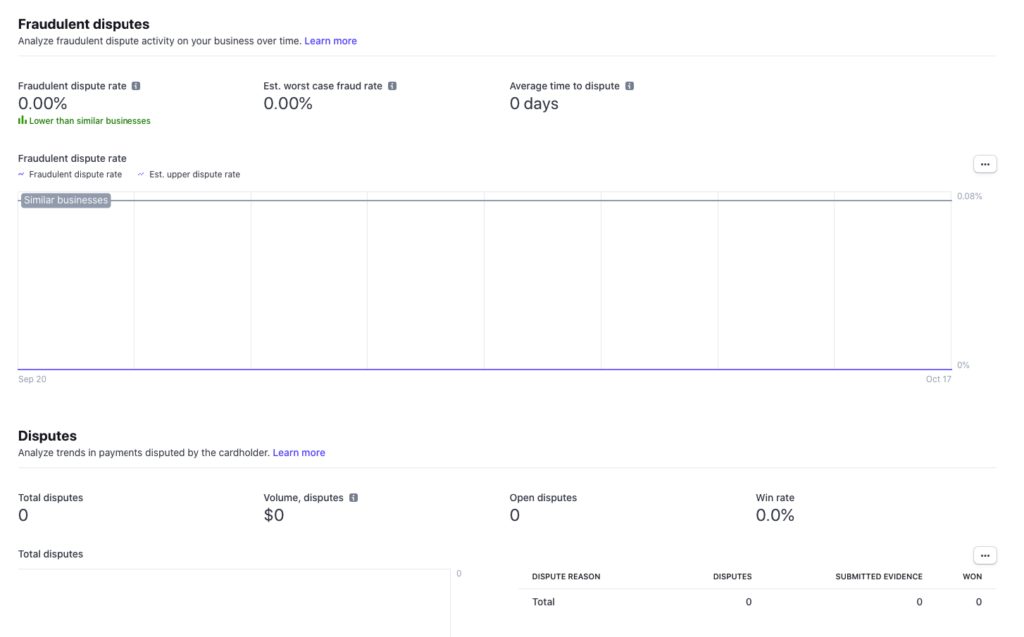Open more options menu for Total disputes section
1024x637 pixels.
(984, 555)
